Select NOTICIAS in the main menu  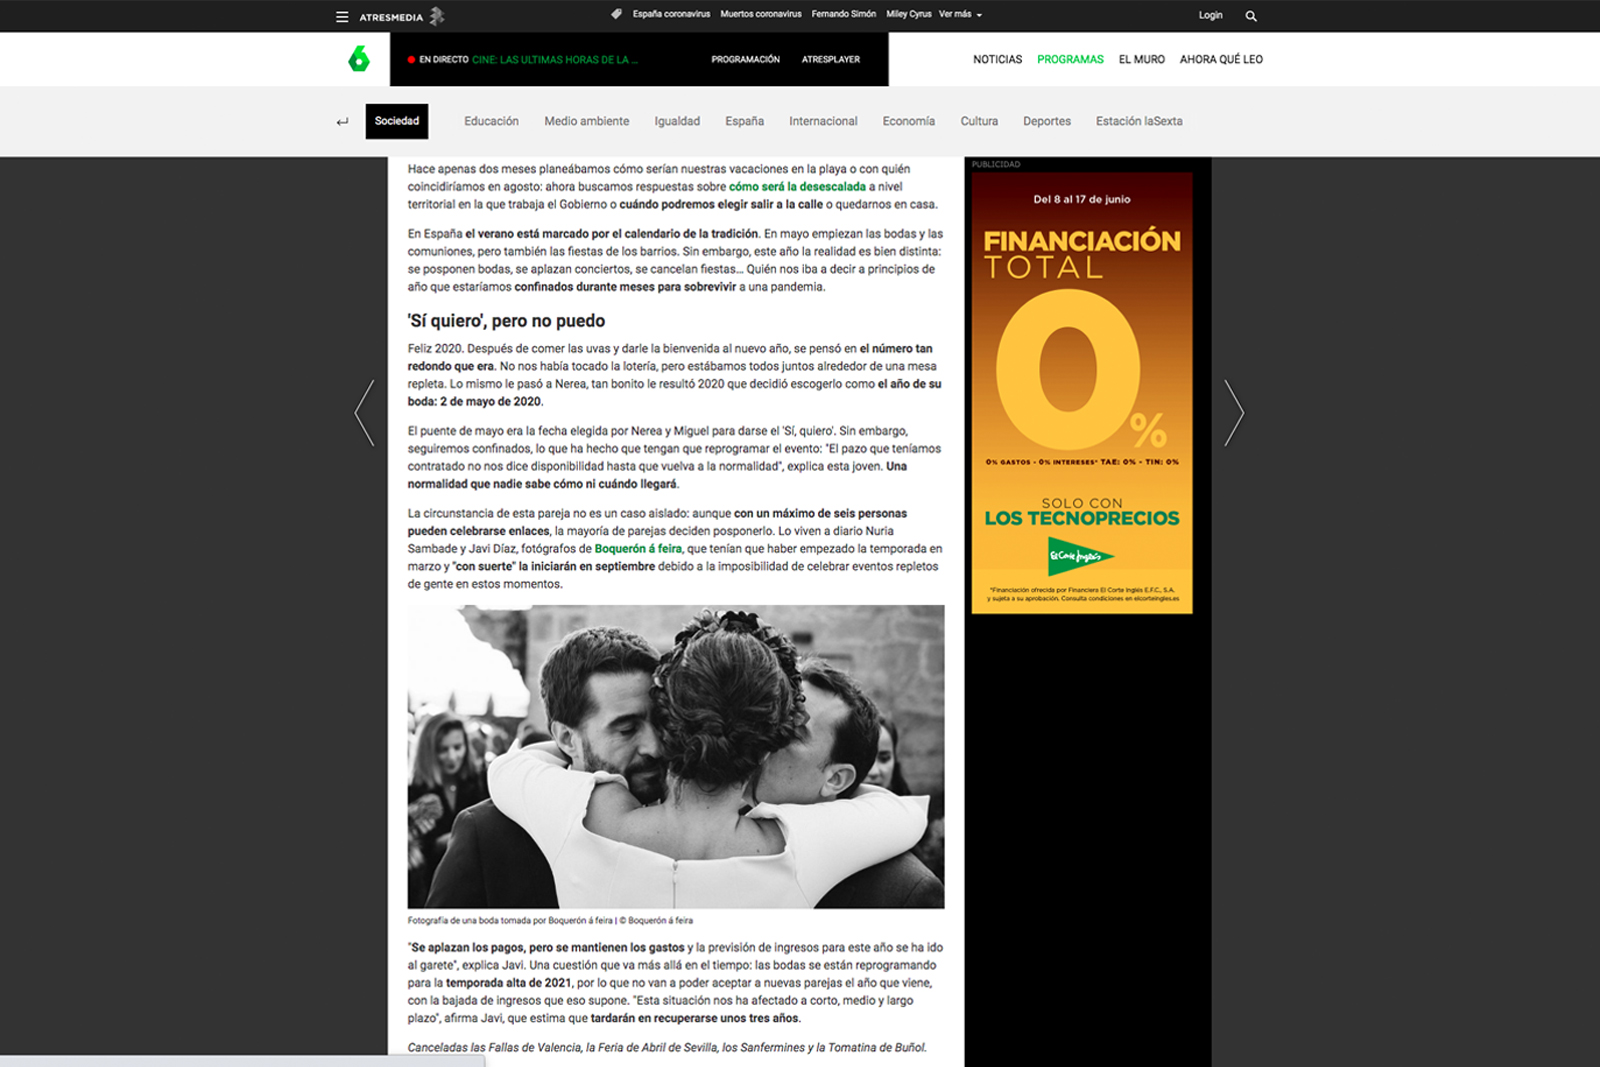coord(998,60)
